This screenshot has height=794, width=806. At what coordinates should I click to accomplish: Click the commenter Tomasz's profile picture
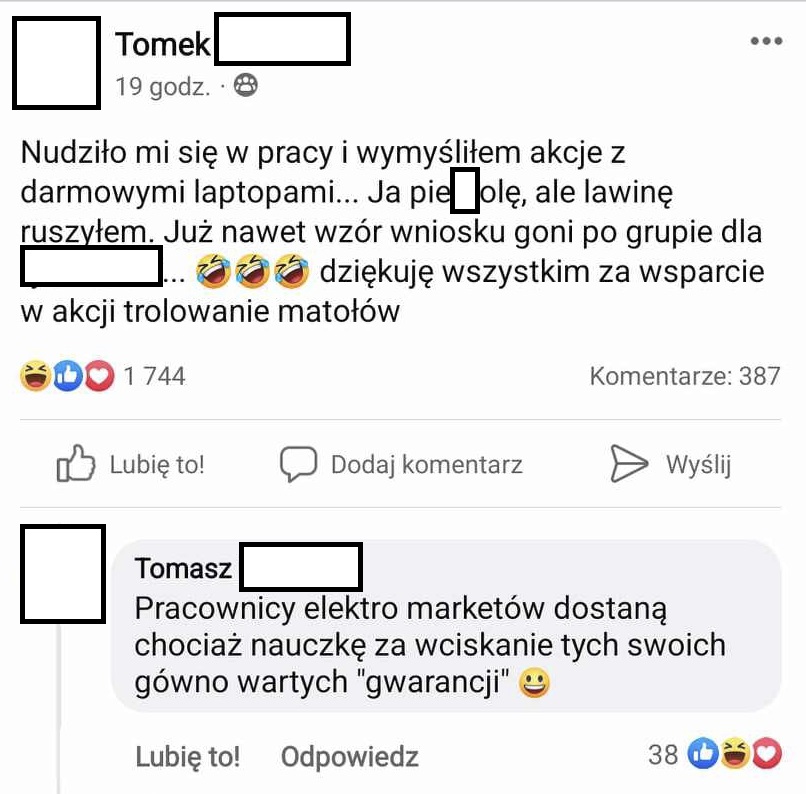(x=63, y=574)
